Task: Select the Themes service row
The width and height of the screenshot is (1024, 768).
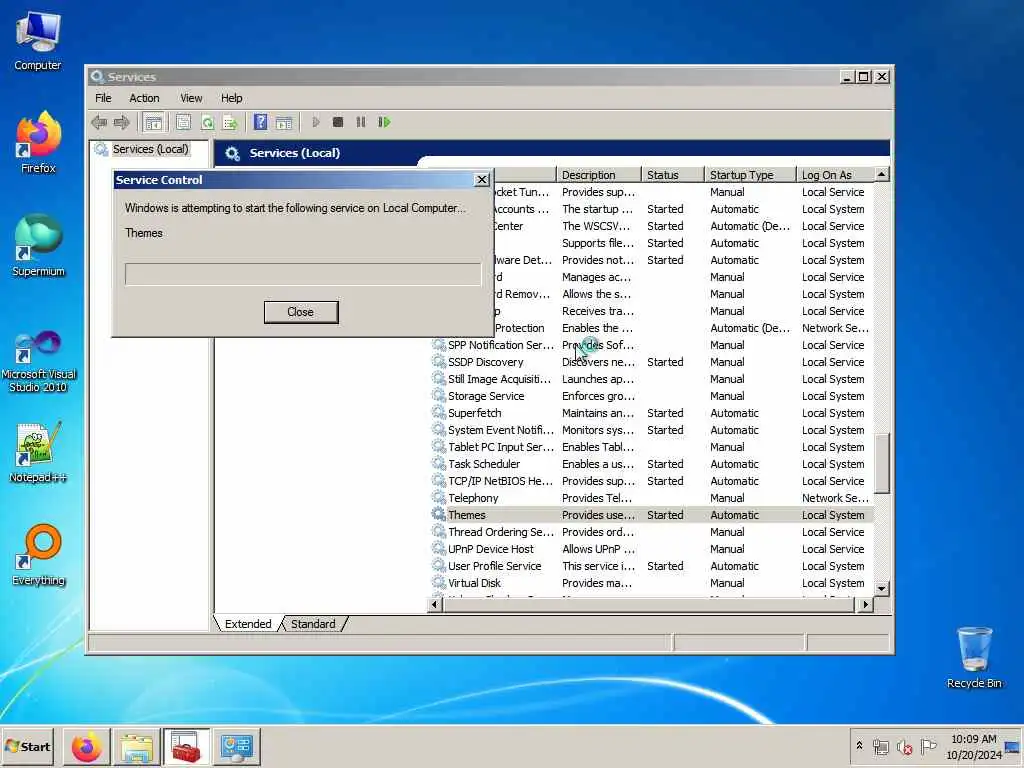Action: [x=651, y=515]
